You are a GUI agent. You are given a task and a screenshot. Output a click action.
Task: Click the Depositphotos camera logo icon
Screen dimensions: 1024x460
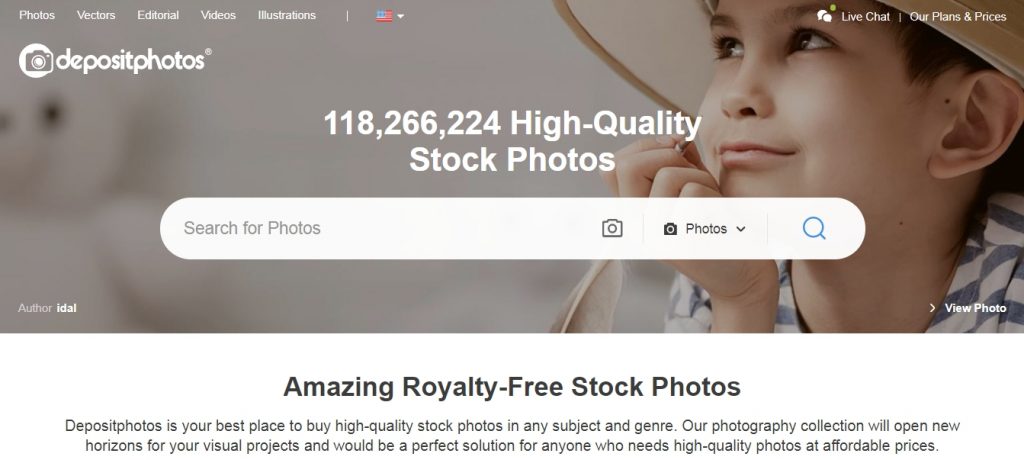[x=36, y=61]
